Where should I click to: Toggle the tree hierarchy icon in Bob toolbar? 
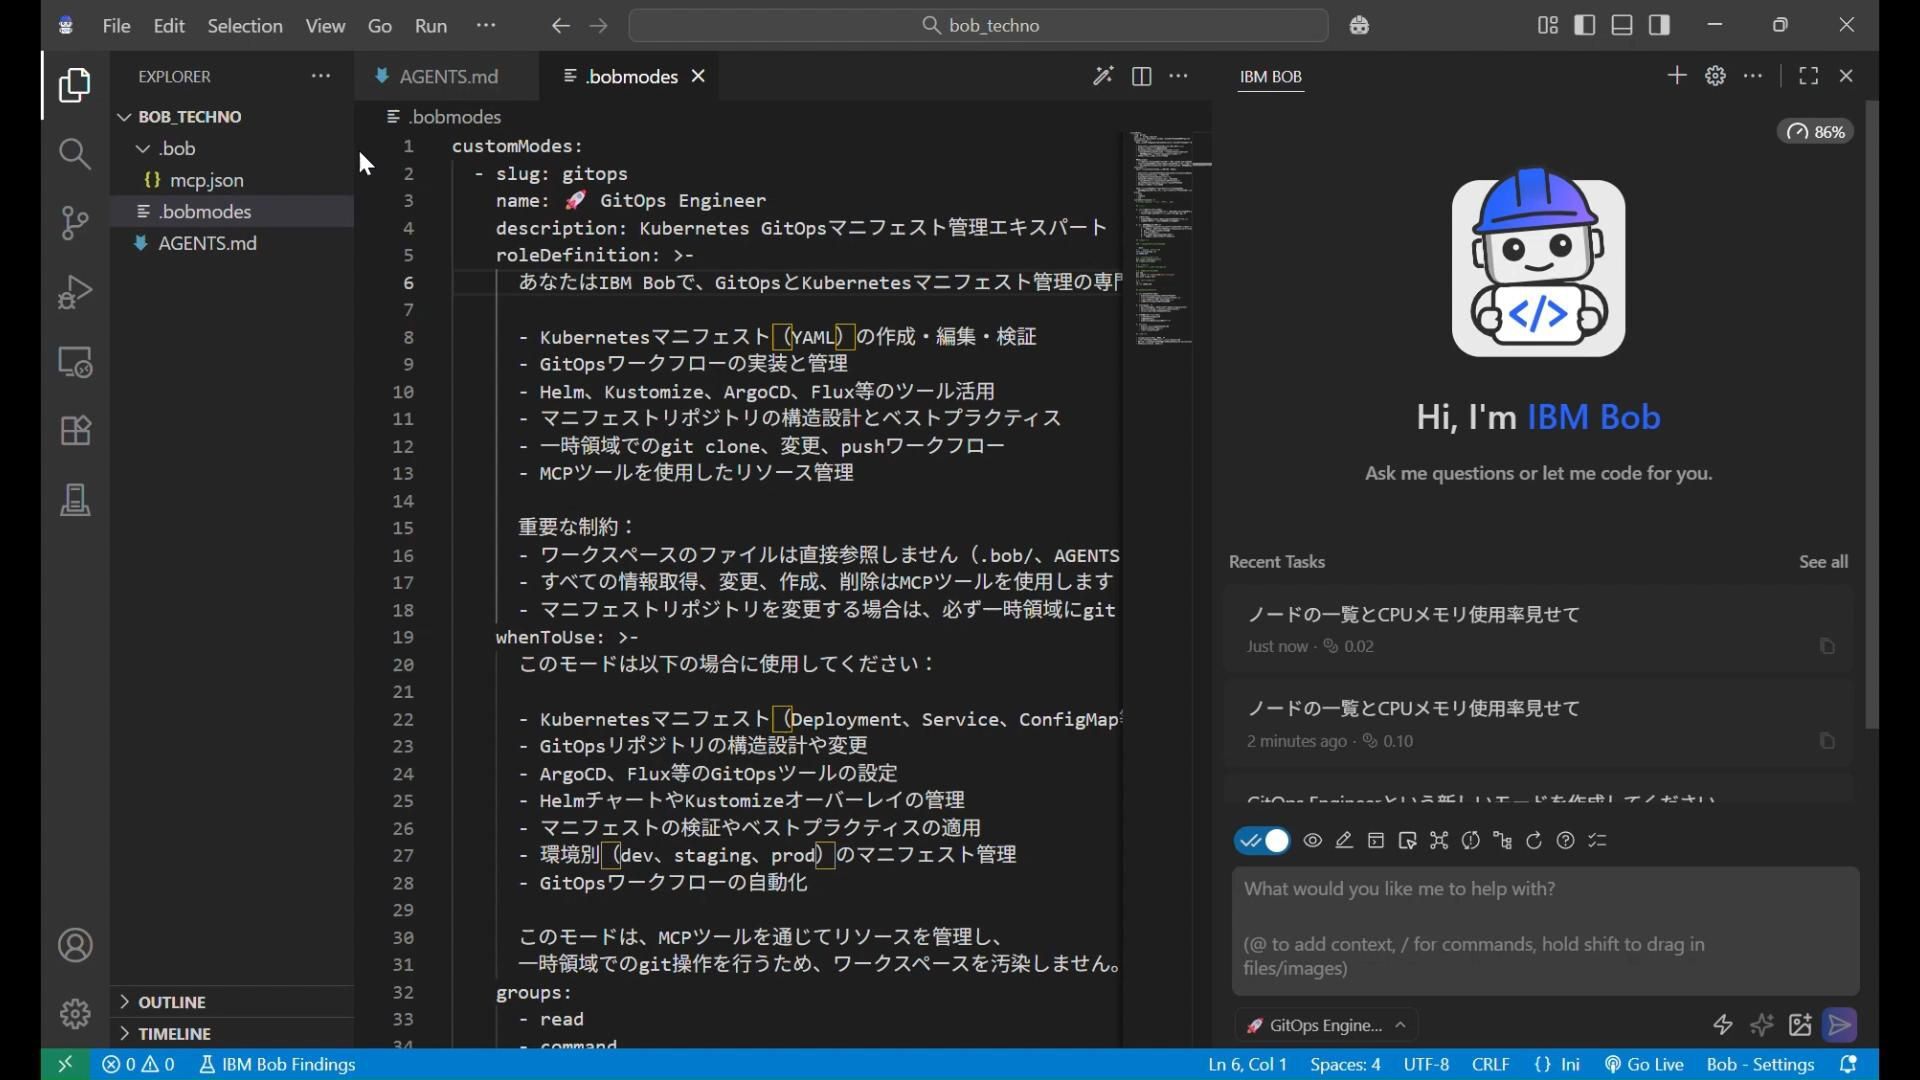1502,841
